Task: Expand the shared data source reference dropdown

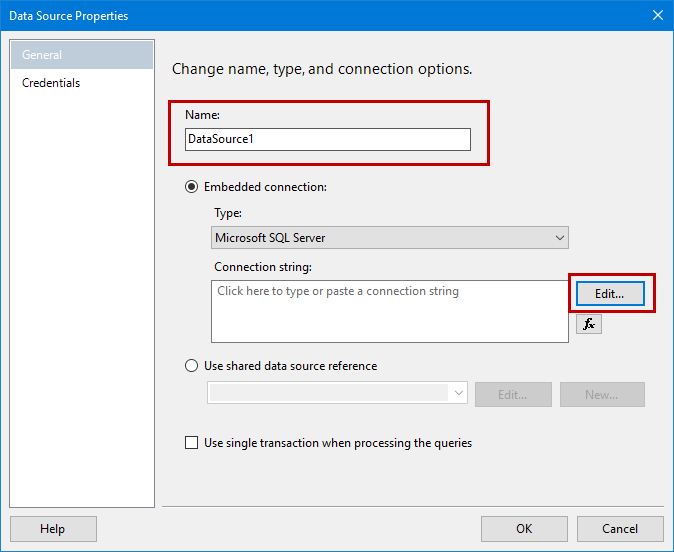Action: point(459,394)
